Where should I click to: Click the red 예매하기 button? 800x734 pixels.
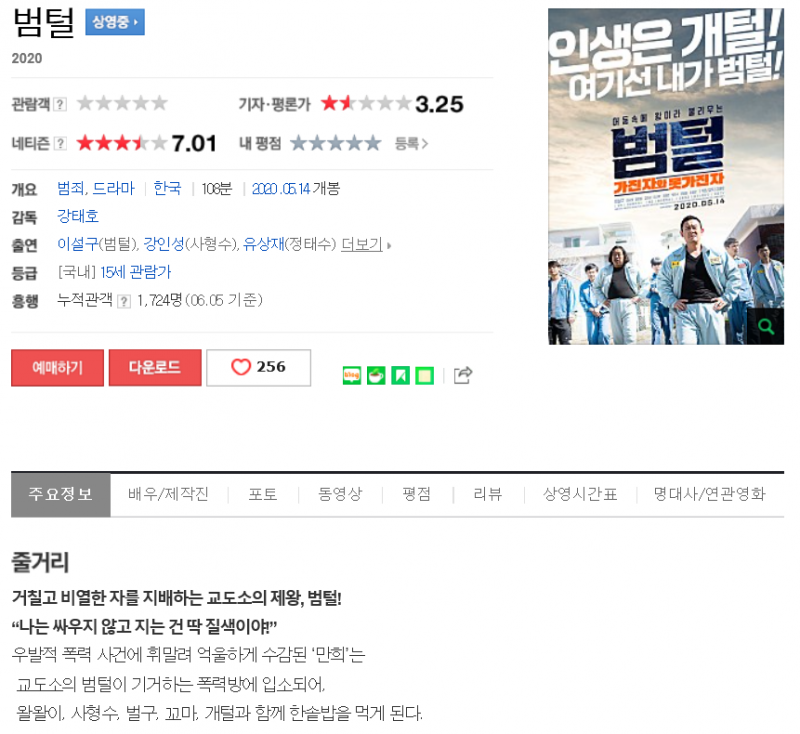coord(58,368)
